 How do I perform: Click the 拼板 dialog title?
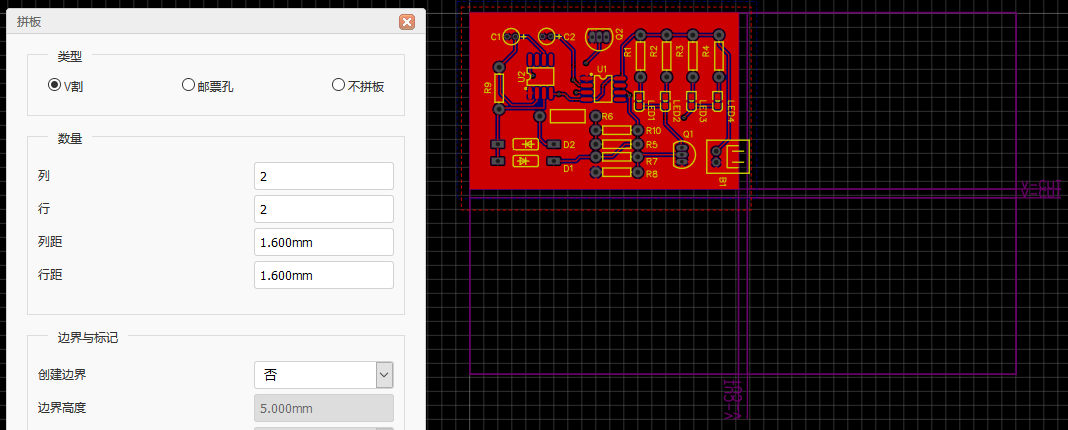[x=29, y=22]
